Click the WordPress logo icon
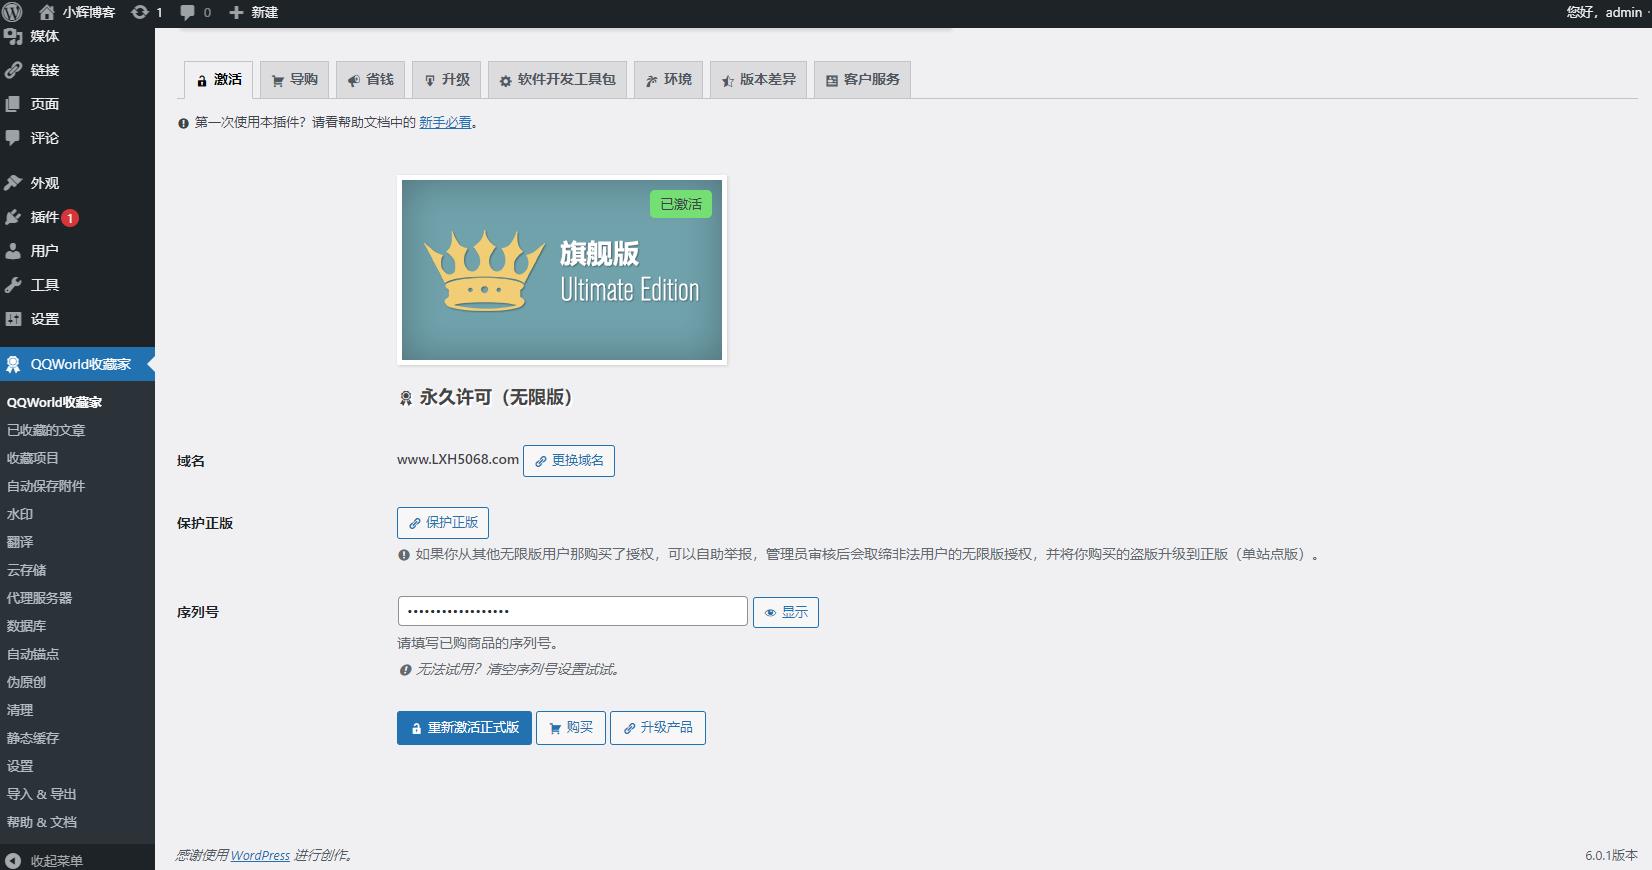 pos(12,12)
